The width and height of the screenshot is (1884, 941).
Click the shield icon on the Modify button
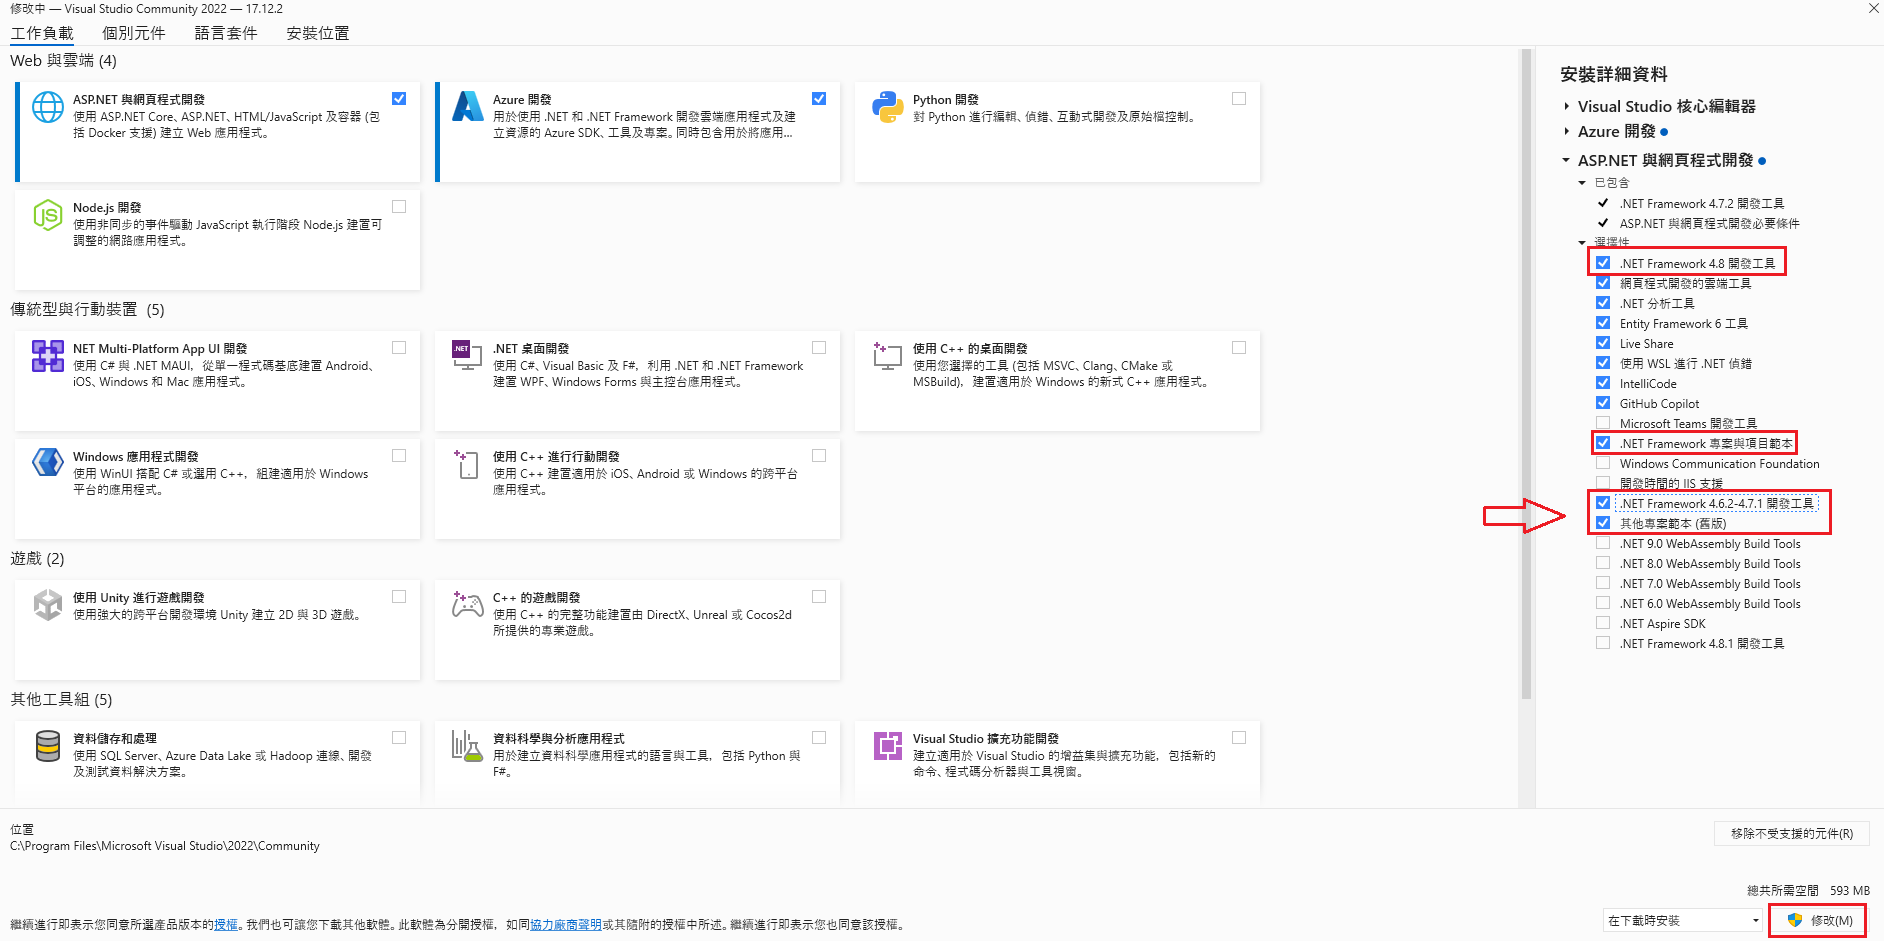tap(1795, 920)
